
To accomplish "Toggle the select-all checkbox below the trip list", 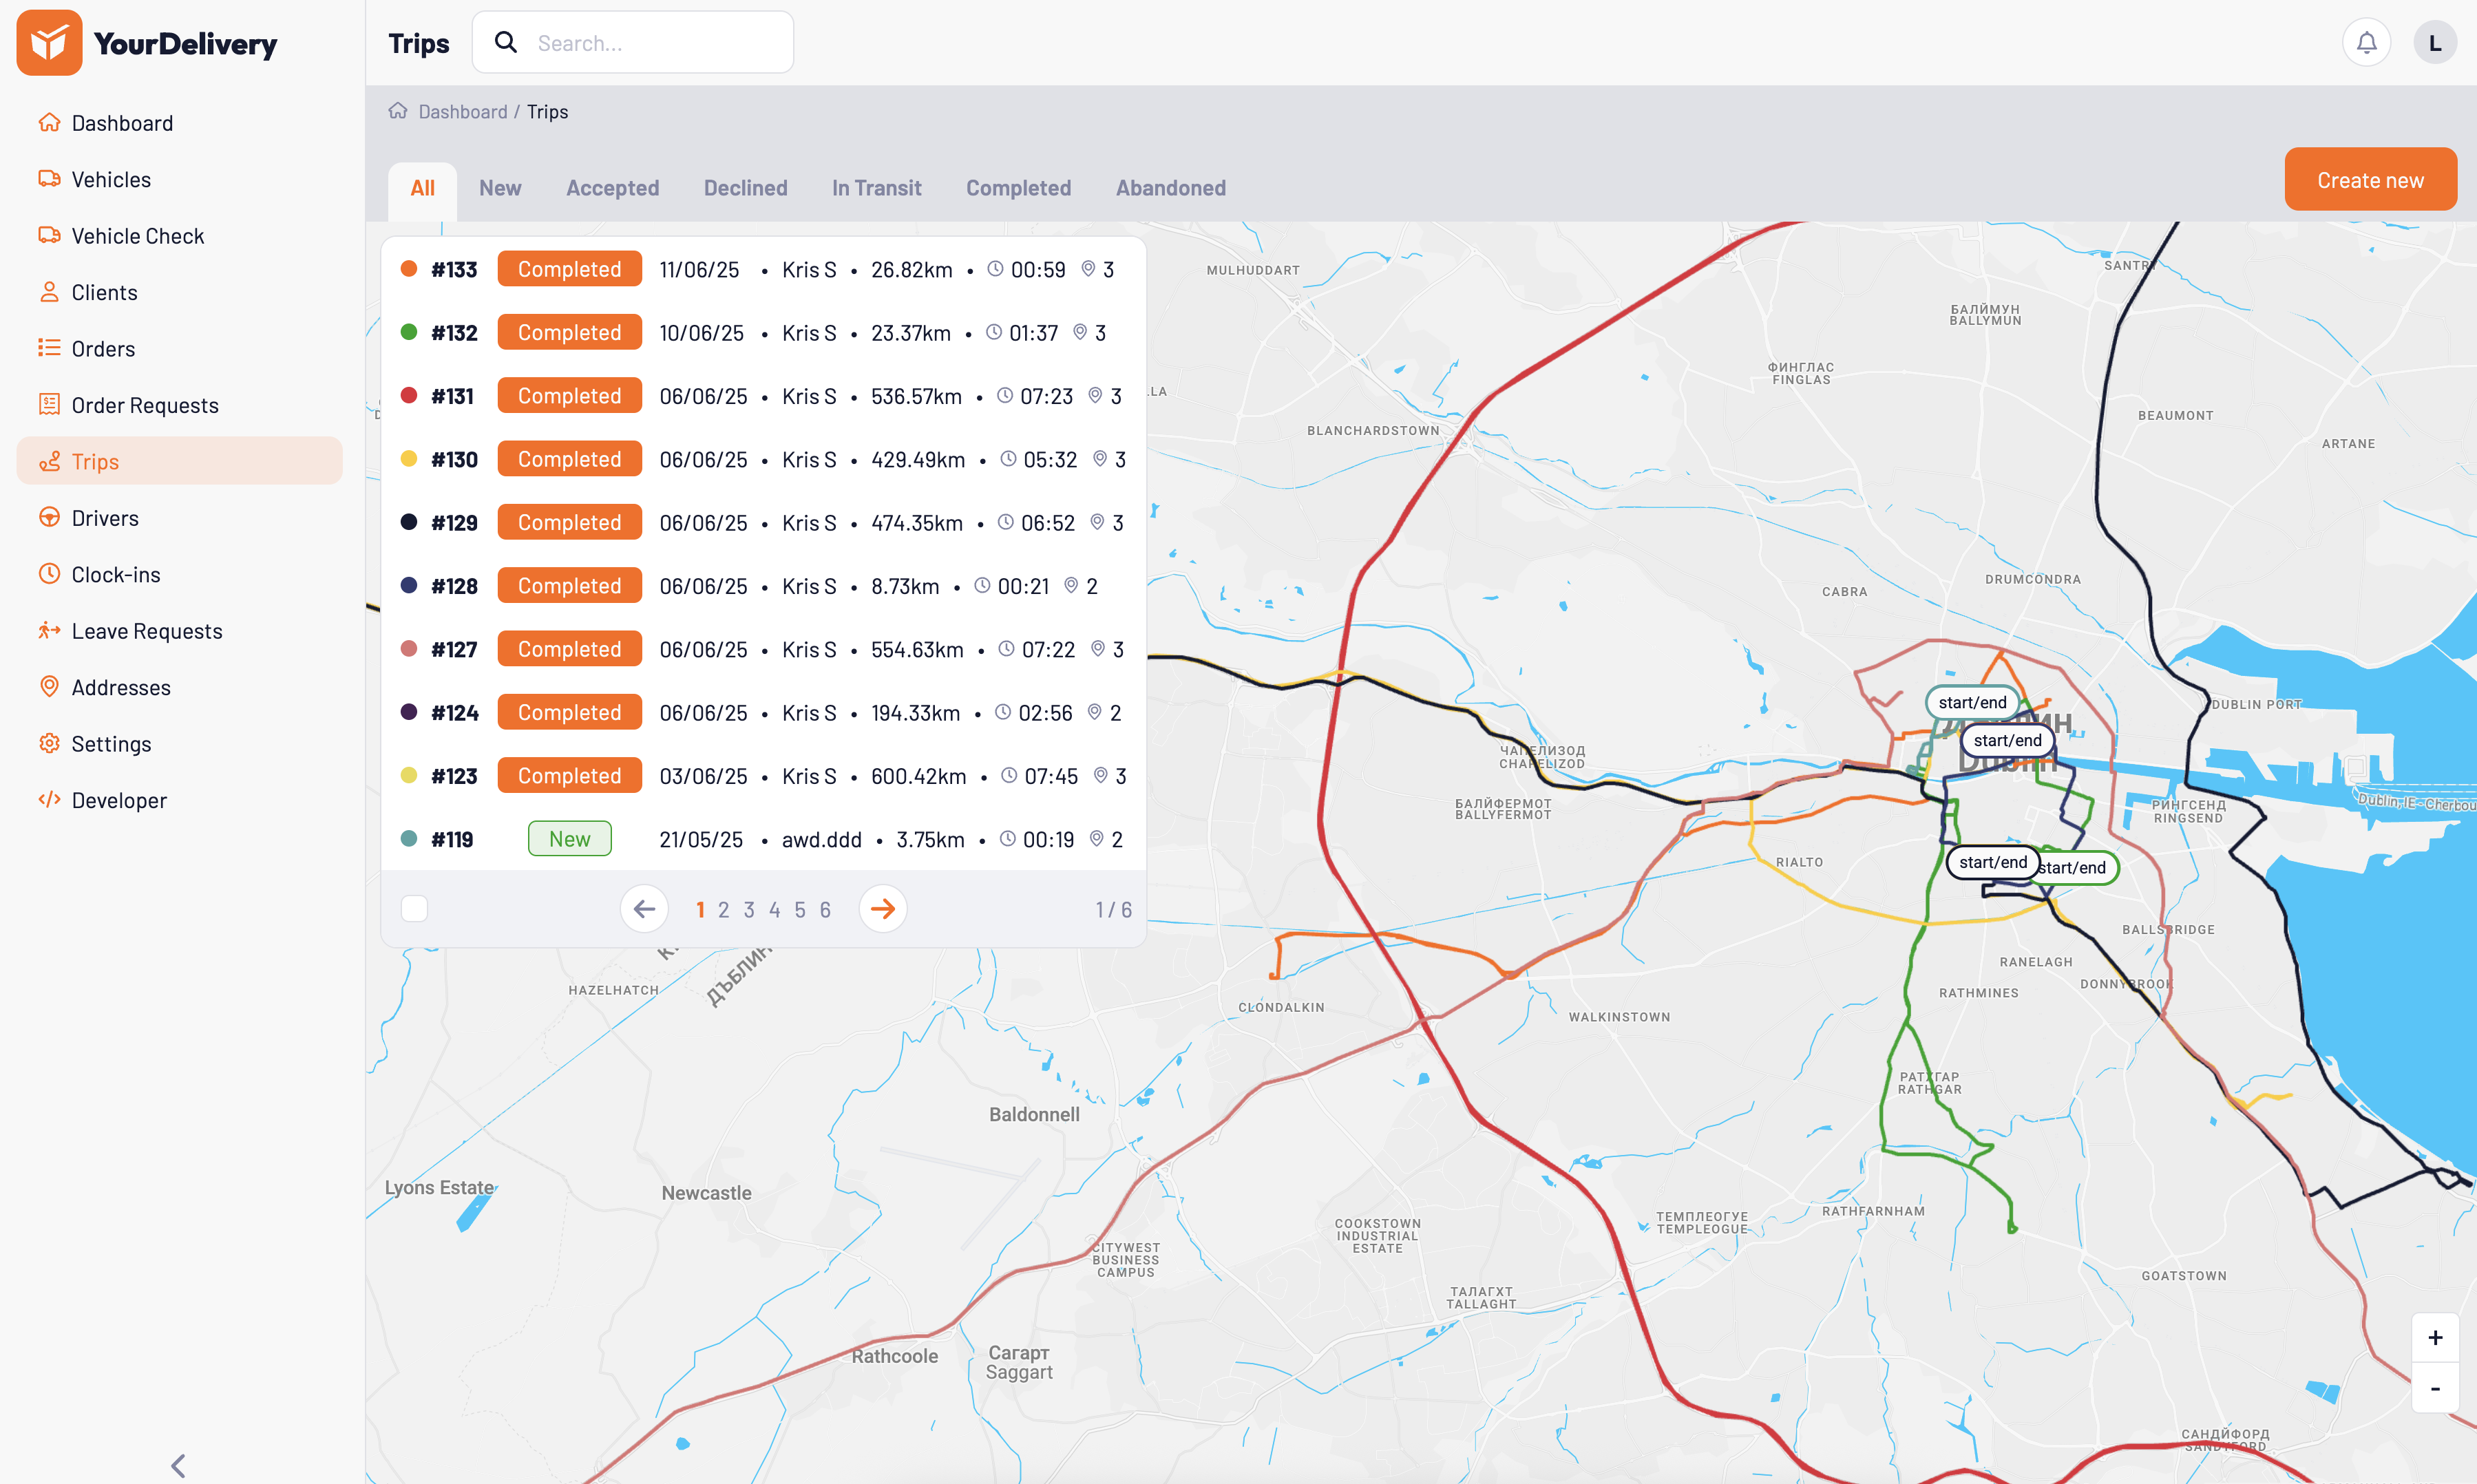I will point(414,908).
